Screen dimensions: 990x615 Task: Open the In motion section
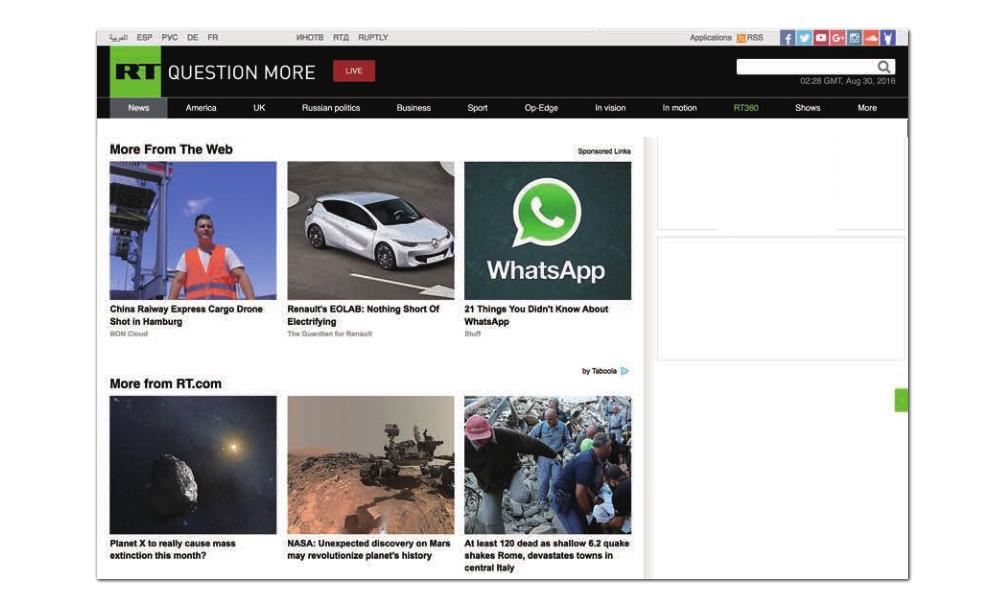[679, 108]
